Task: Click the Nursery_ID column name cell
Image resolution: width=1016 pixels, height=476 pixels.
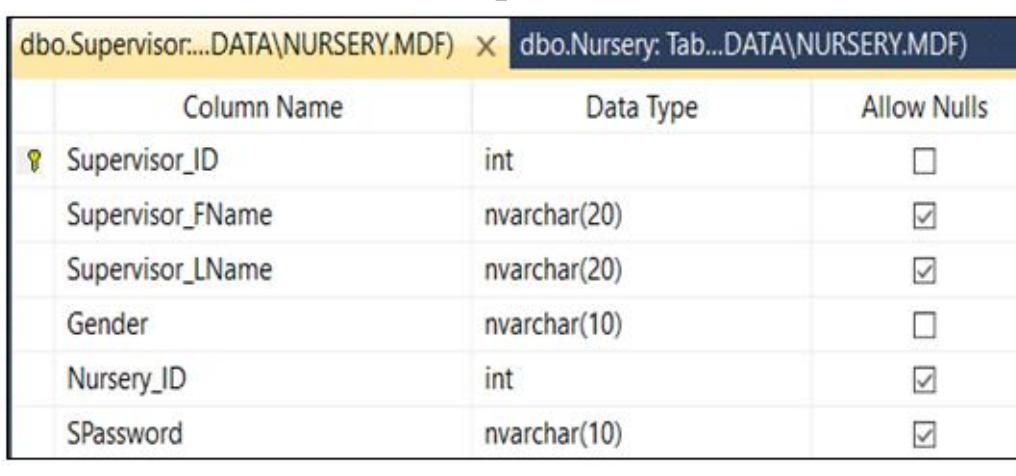Action: [262, 380]
